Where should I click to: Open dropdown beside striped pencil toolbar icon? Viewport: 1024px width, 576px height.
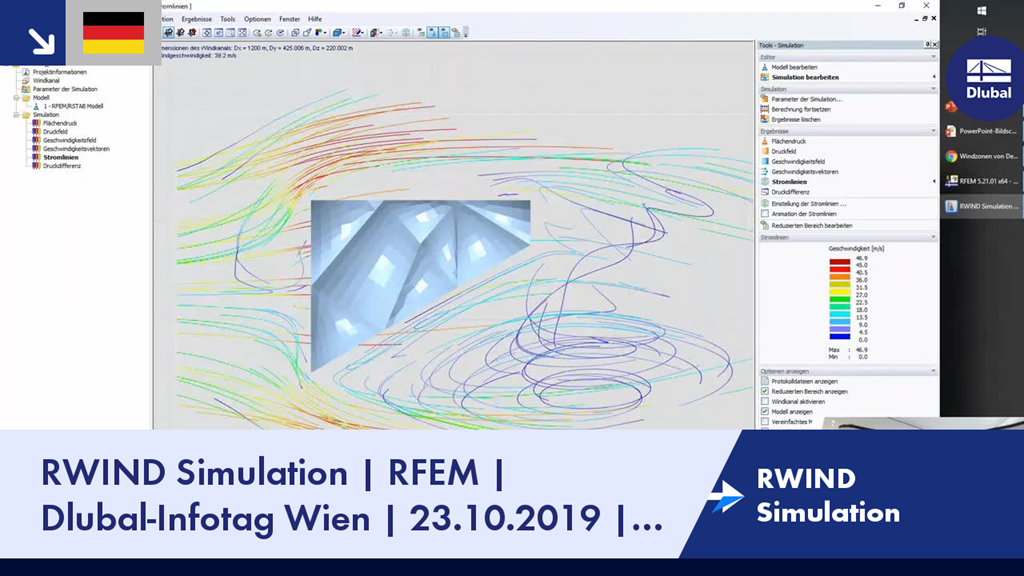coord(363,33)
